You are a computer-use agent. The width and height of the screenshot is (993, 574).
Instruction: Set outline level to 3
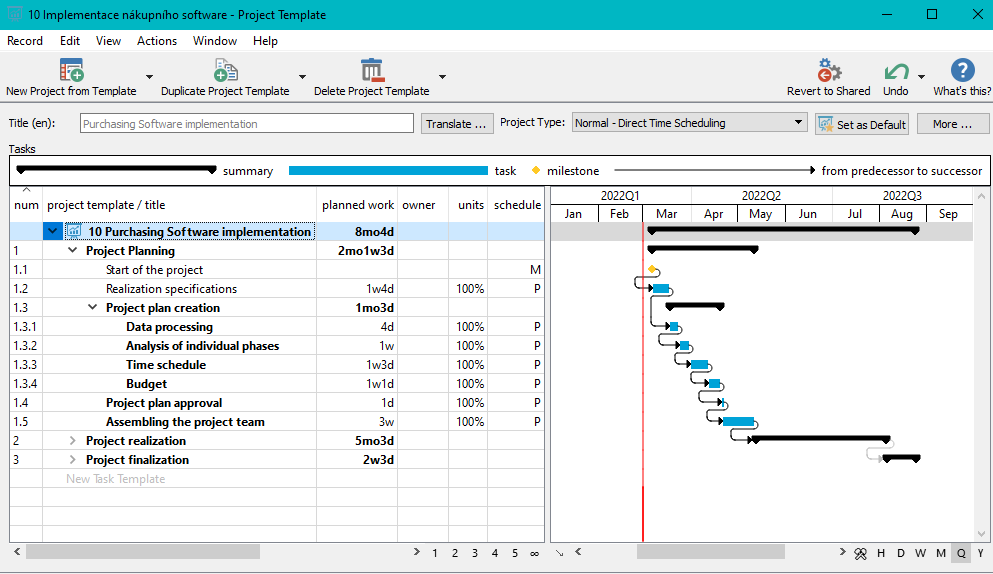click(474, 553)
